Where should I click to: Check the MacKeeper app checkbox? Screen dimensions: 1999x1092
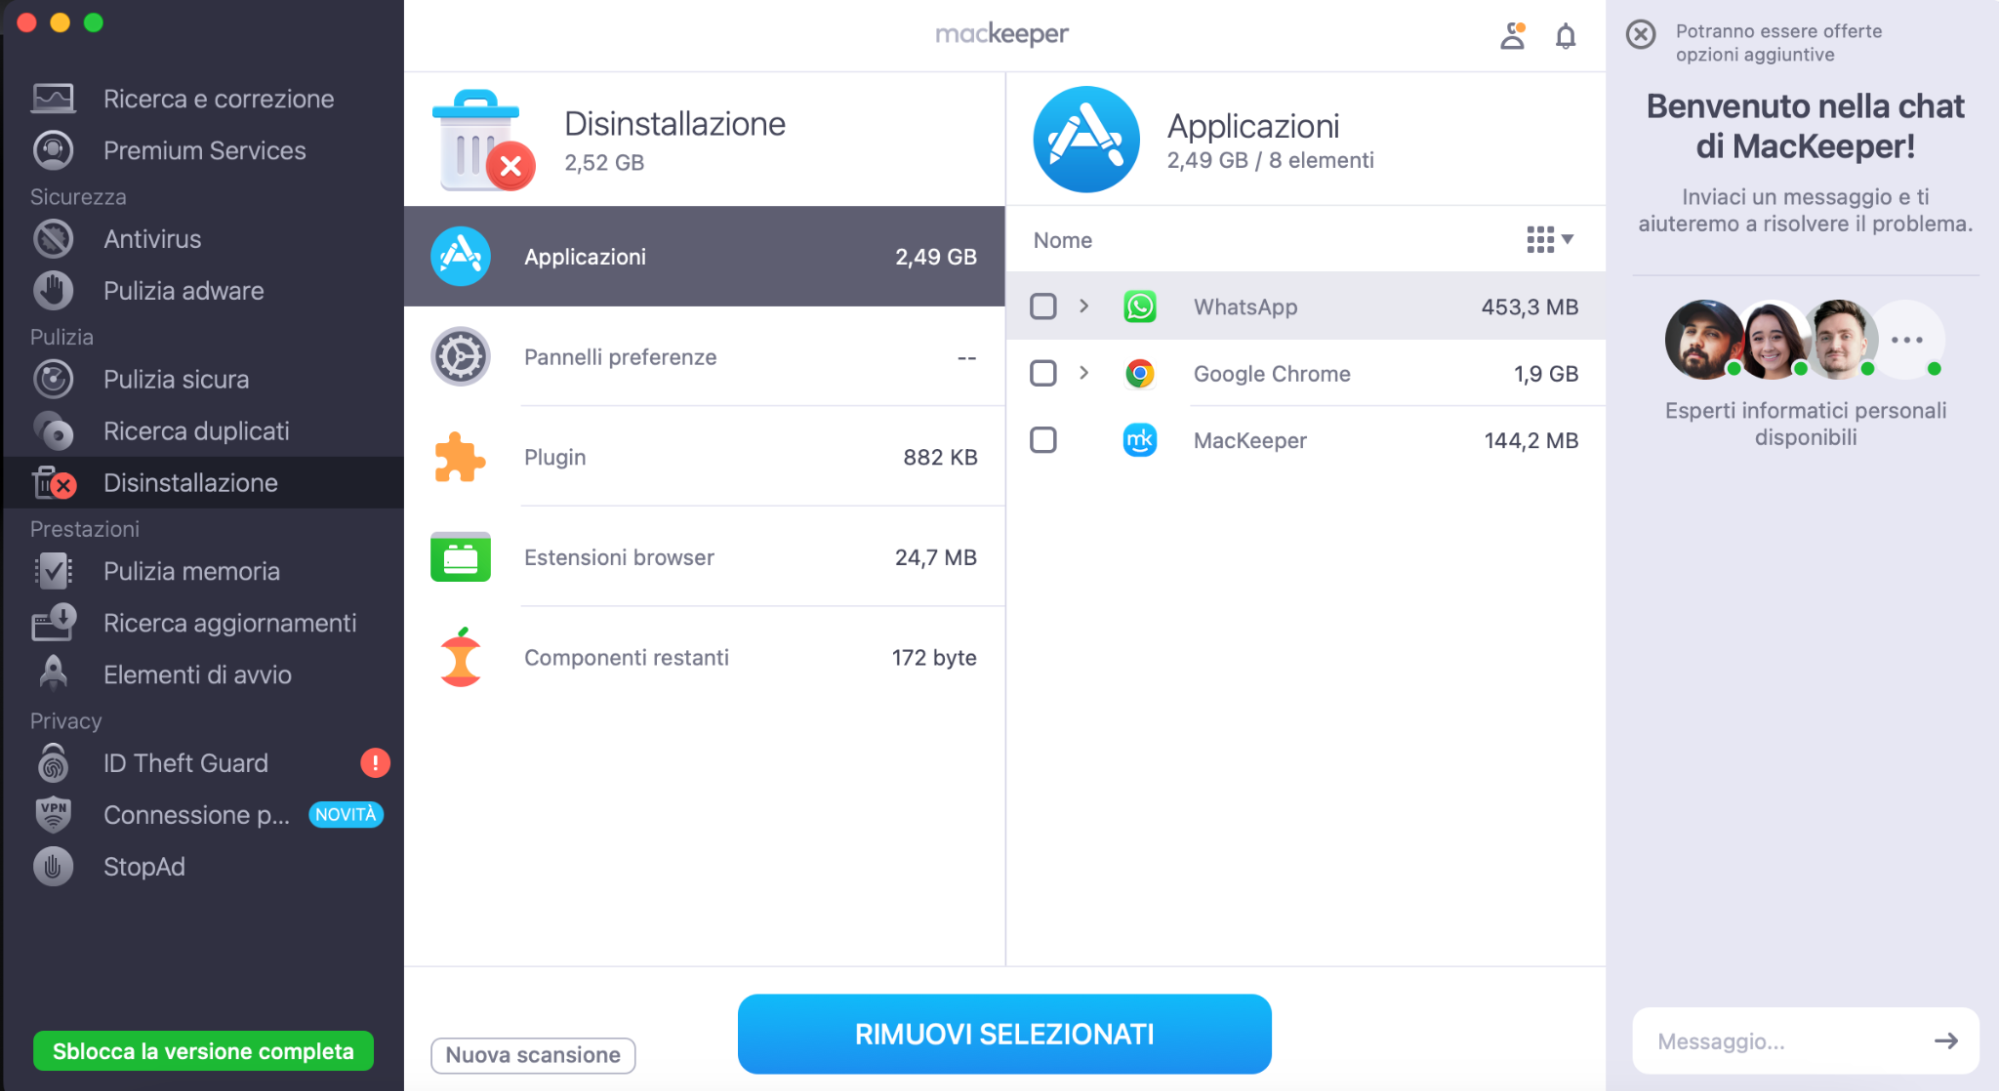1043,440
